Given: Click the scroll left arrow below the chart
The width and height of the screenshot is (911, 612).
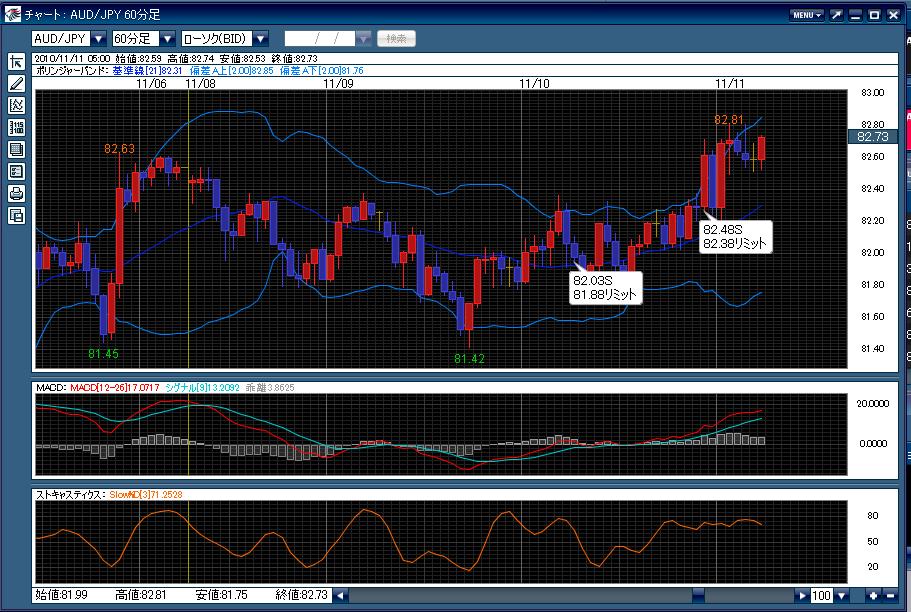Looking at the screenshot, I should point(341,595).
